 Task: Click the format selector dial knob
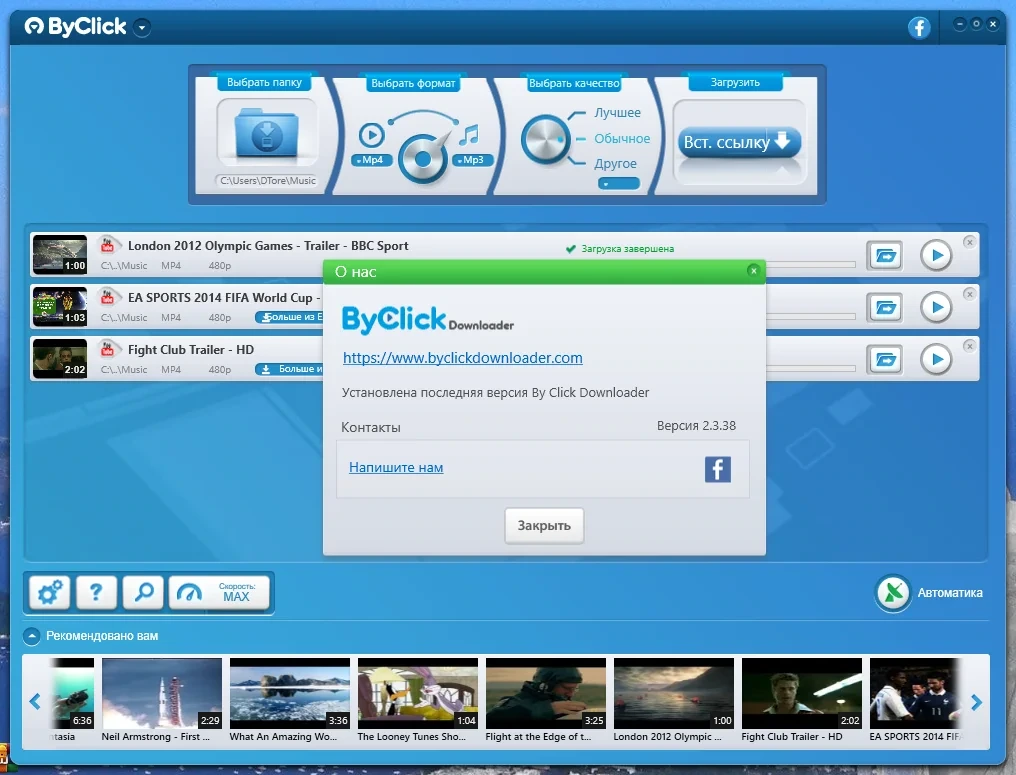[x=422, y=159]
